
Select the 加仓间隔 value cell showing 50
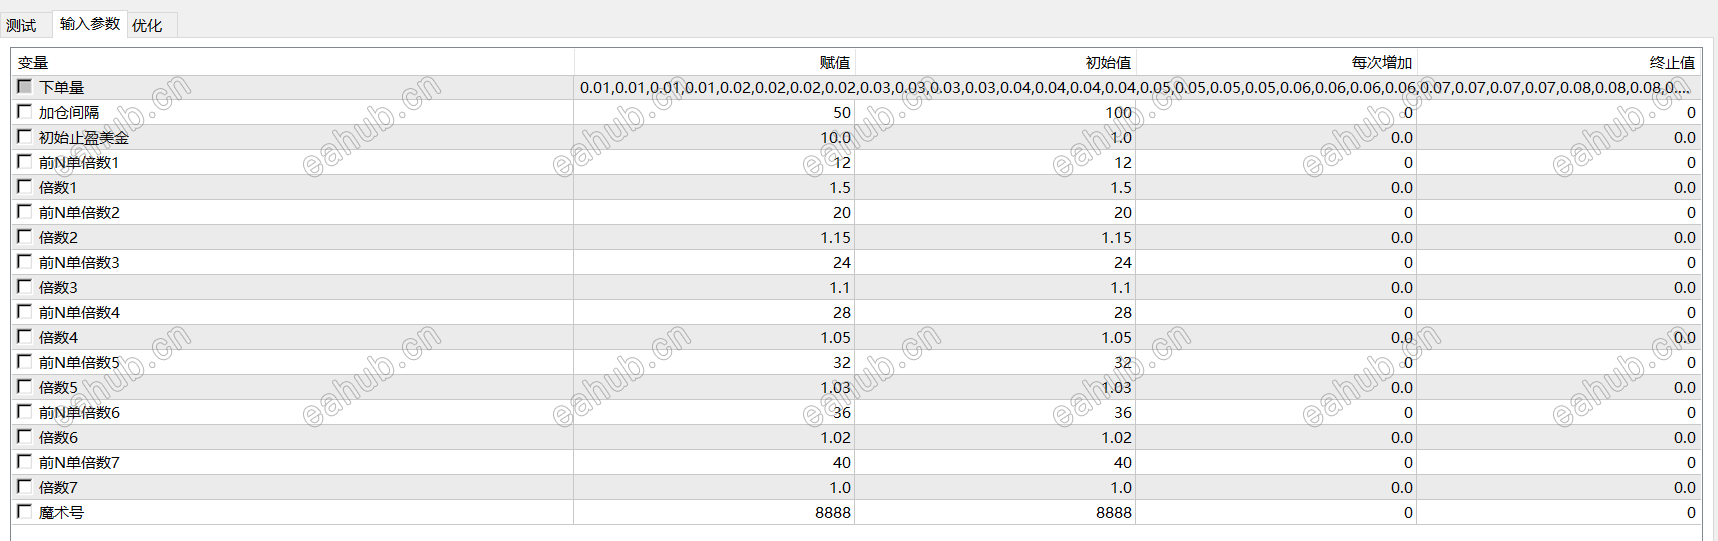(x=714, y=112)
